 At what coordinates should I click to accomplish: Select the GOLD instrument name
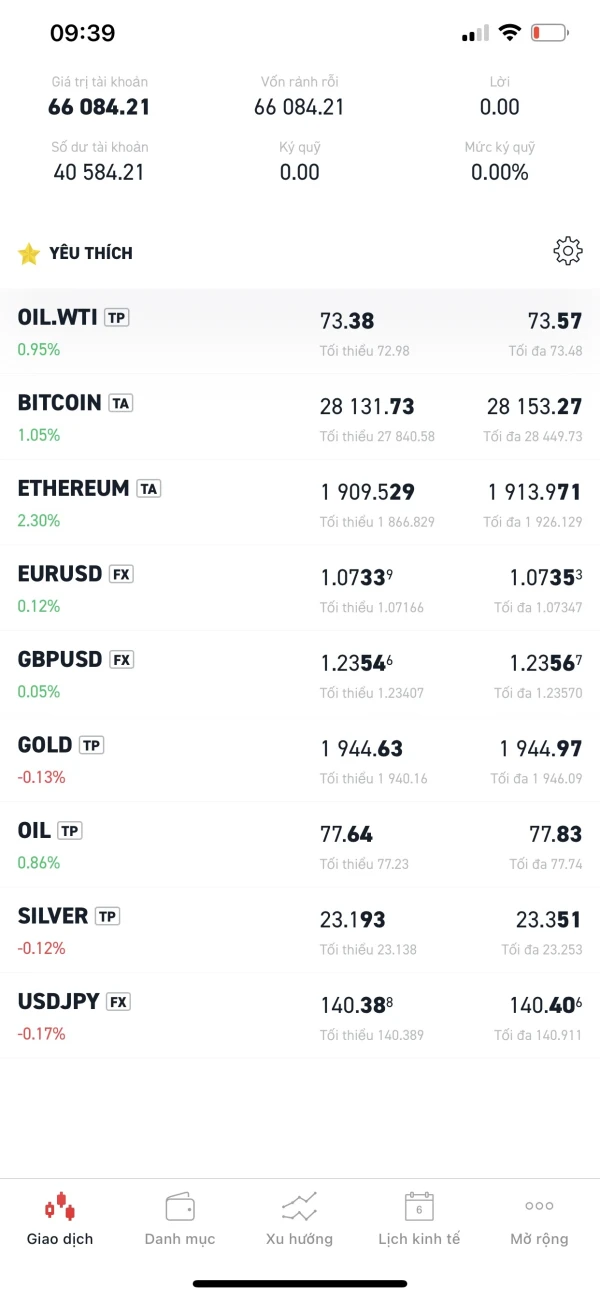(x=45, y=745)
